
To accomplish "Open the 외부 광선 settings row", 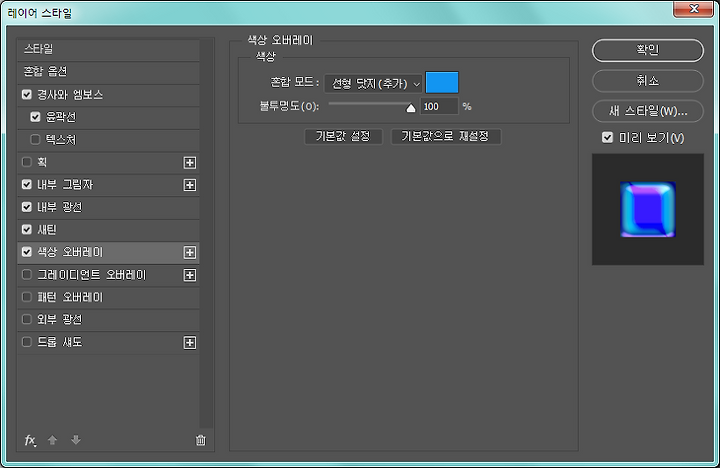I will [108, 319].
